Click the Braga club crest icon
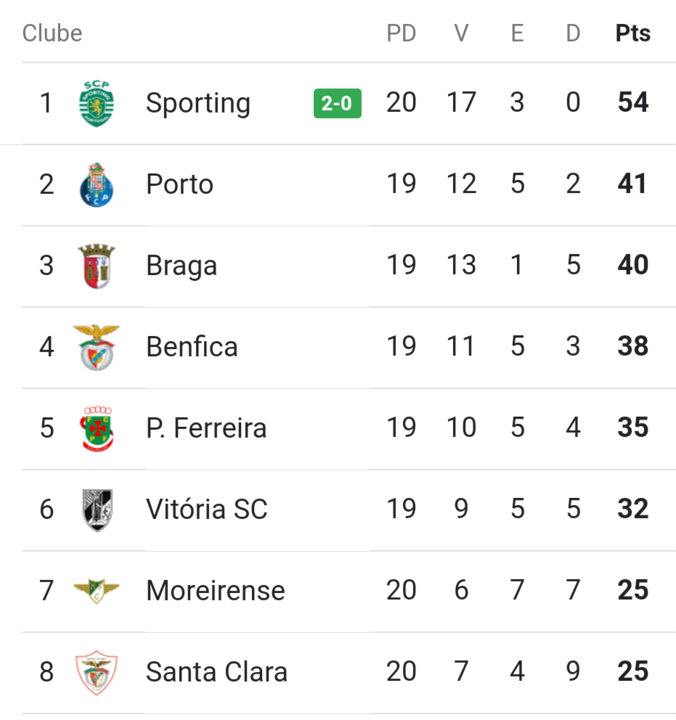This screenshot has width=676, height=720. (97, 266)
